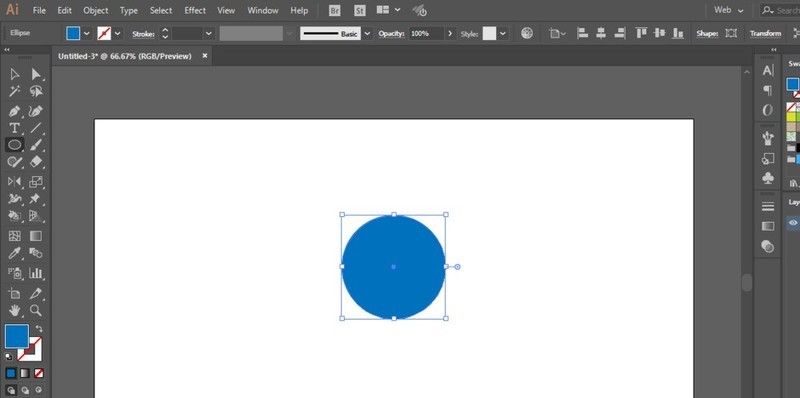Set the None fill mode button

(x=39, y=373)
